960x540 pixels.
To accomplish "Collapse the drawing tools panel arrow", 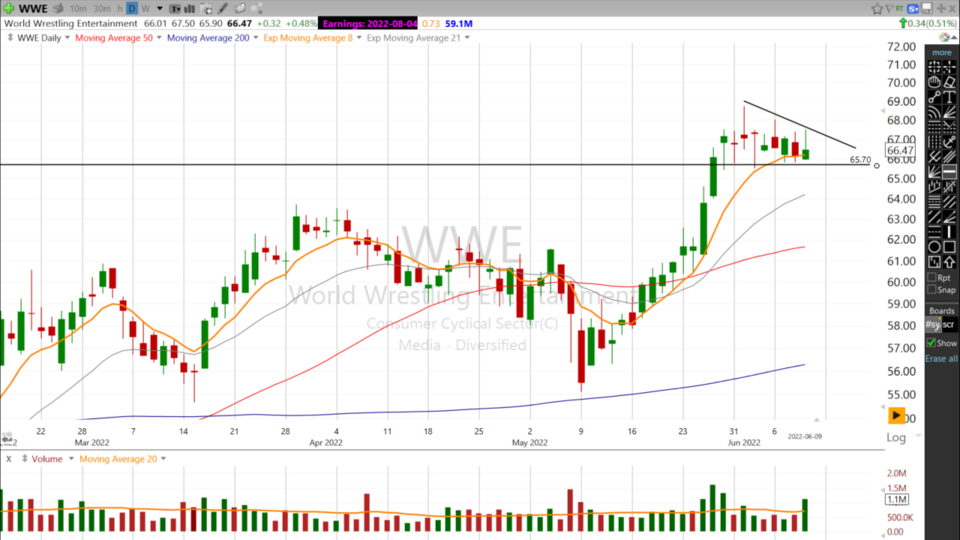I will pyautogui.click(x=953, y=38).
